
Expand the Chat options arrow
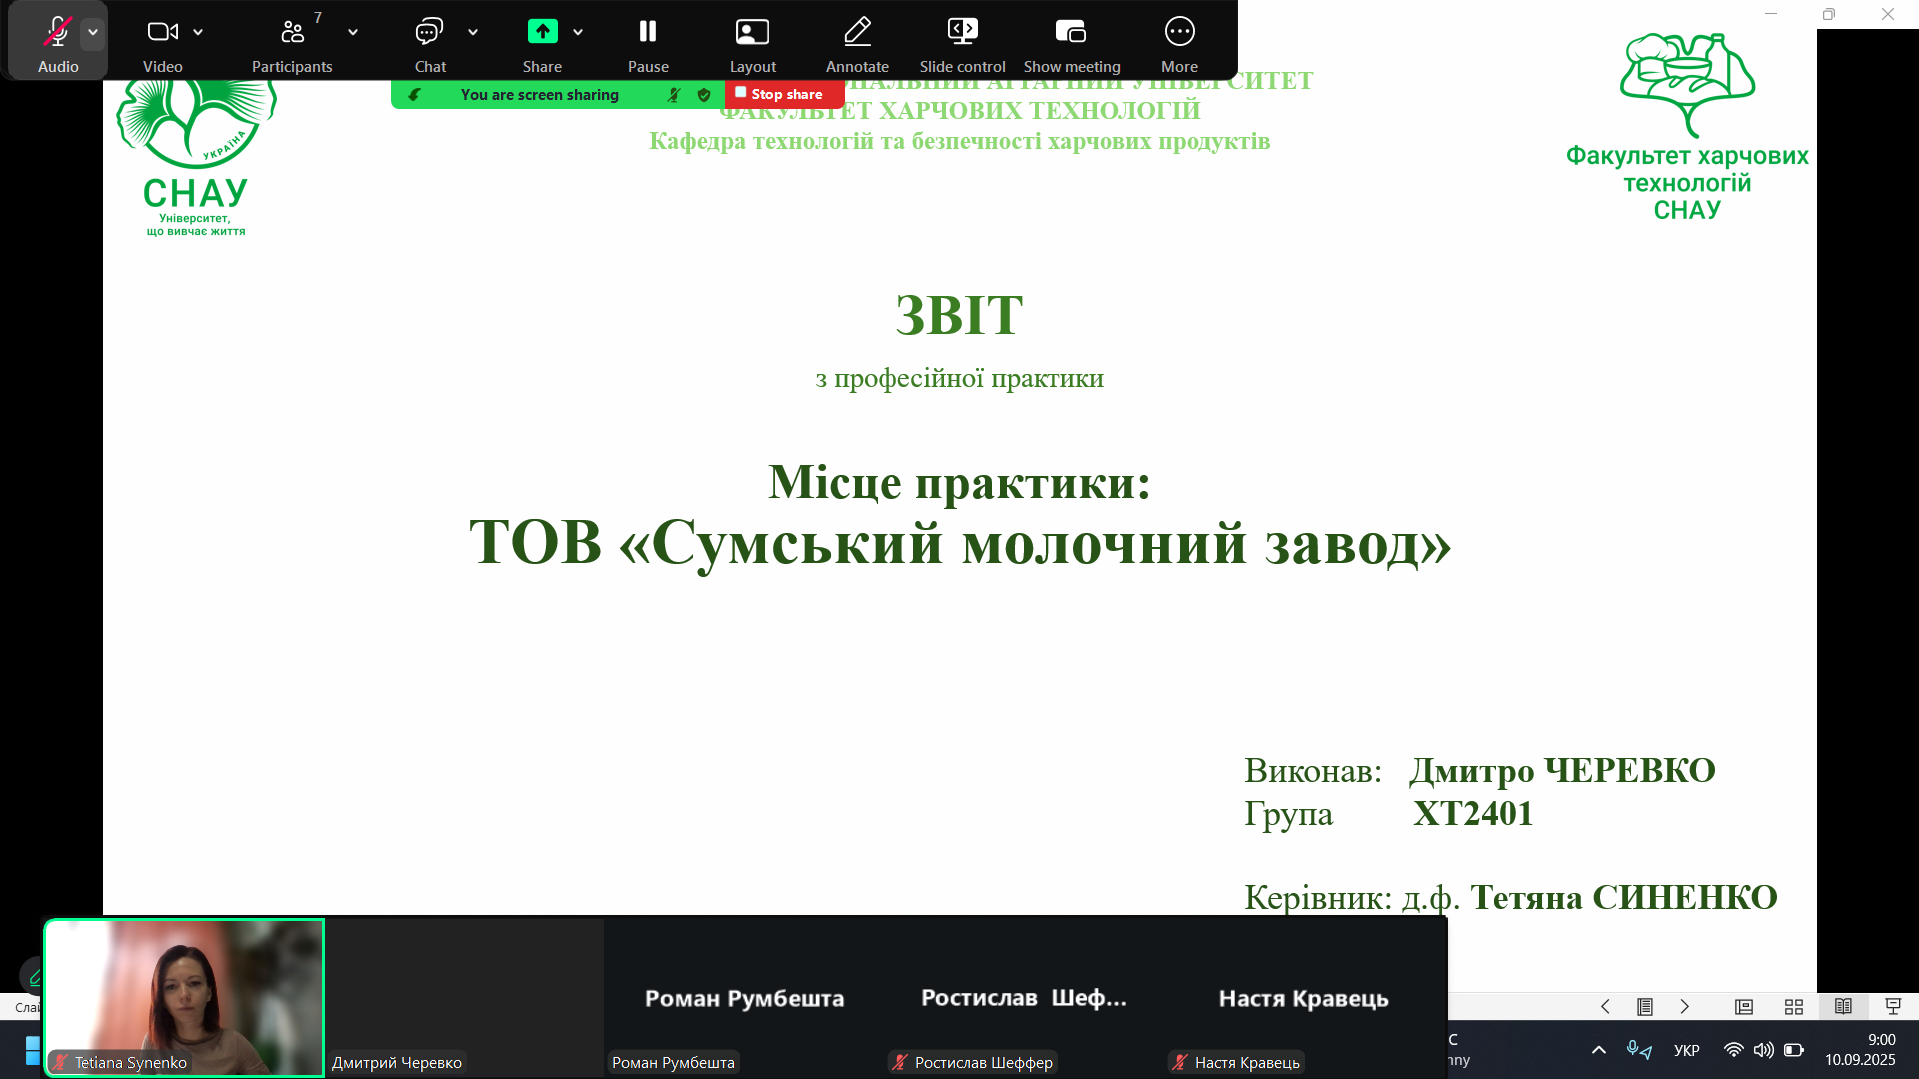point(473,32)
